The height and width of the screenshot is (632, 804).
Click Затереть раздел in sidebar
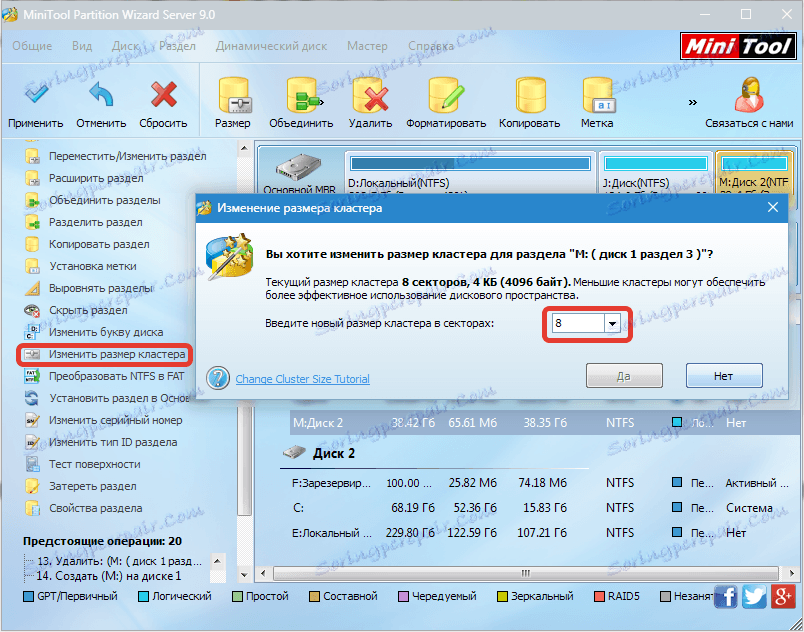pyautogui.click(x=81, y=487)
